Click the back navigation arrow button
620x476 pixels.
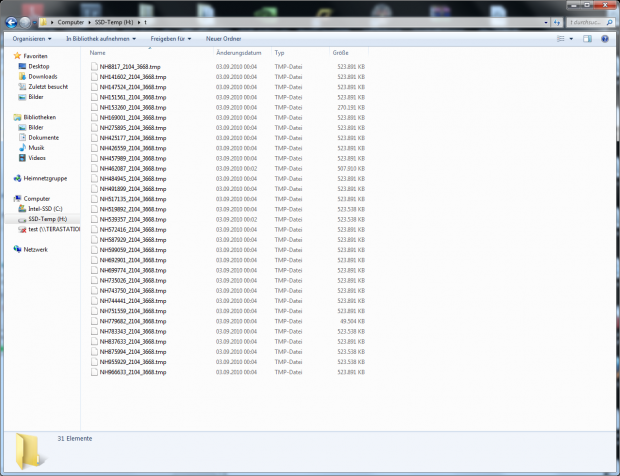click(x=10, y=20)
